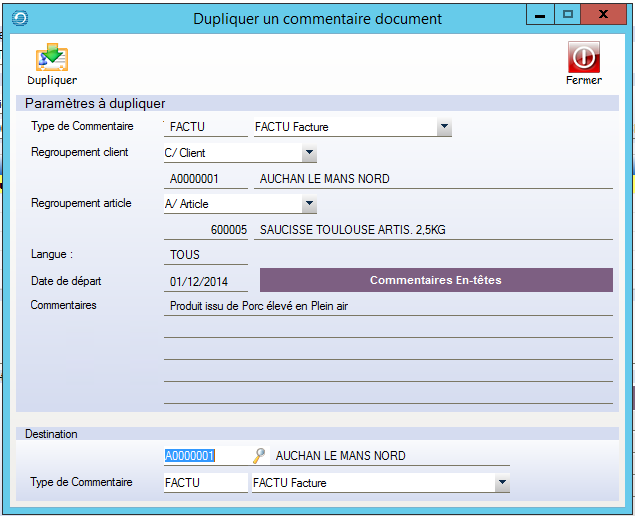Close the window with the red X
635x516 pixels.
tap(604, 16)
